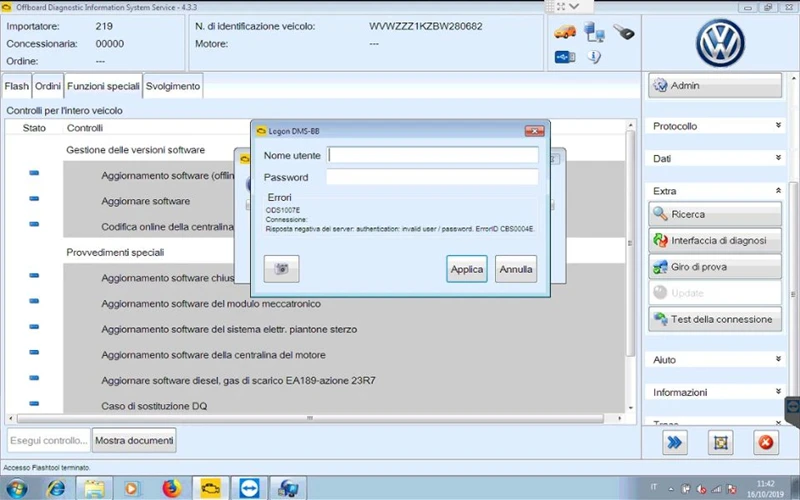Open Interfaccia di diagnosi
The image size is (800, 500).
pos(715,240)
